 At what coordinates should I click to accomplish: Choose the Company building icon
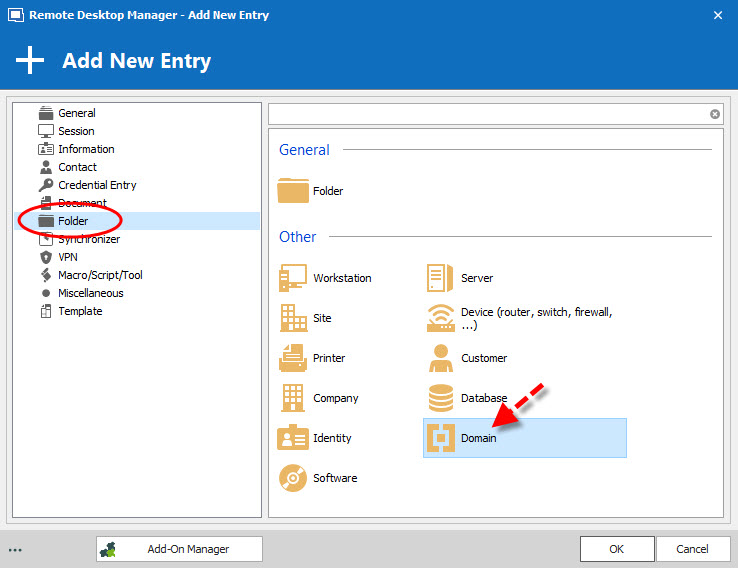293,398
